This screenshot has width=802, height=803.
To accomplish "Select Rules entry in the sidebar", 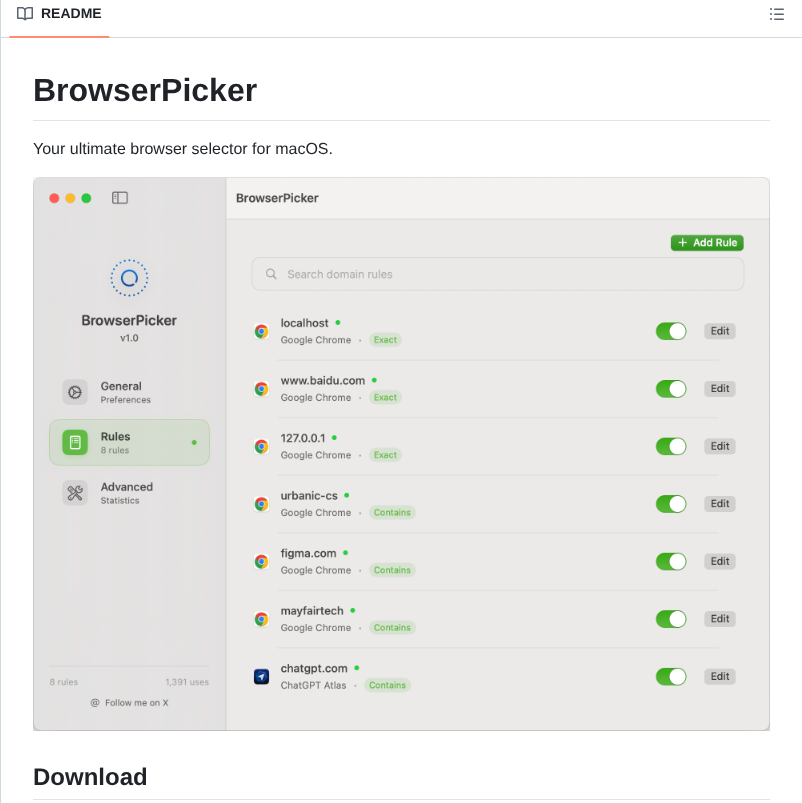I will point(129,441).
